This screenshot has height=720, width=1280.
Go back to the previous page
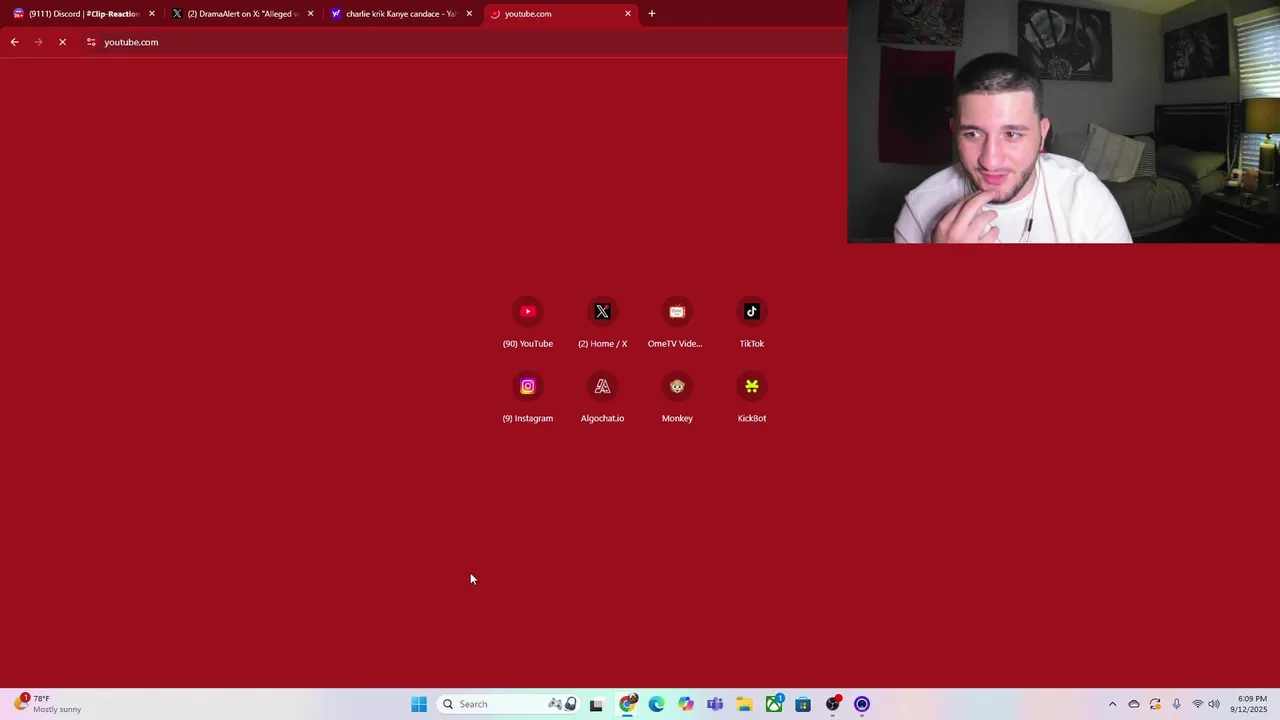click(14, 42)
